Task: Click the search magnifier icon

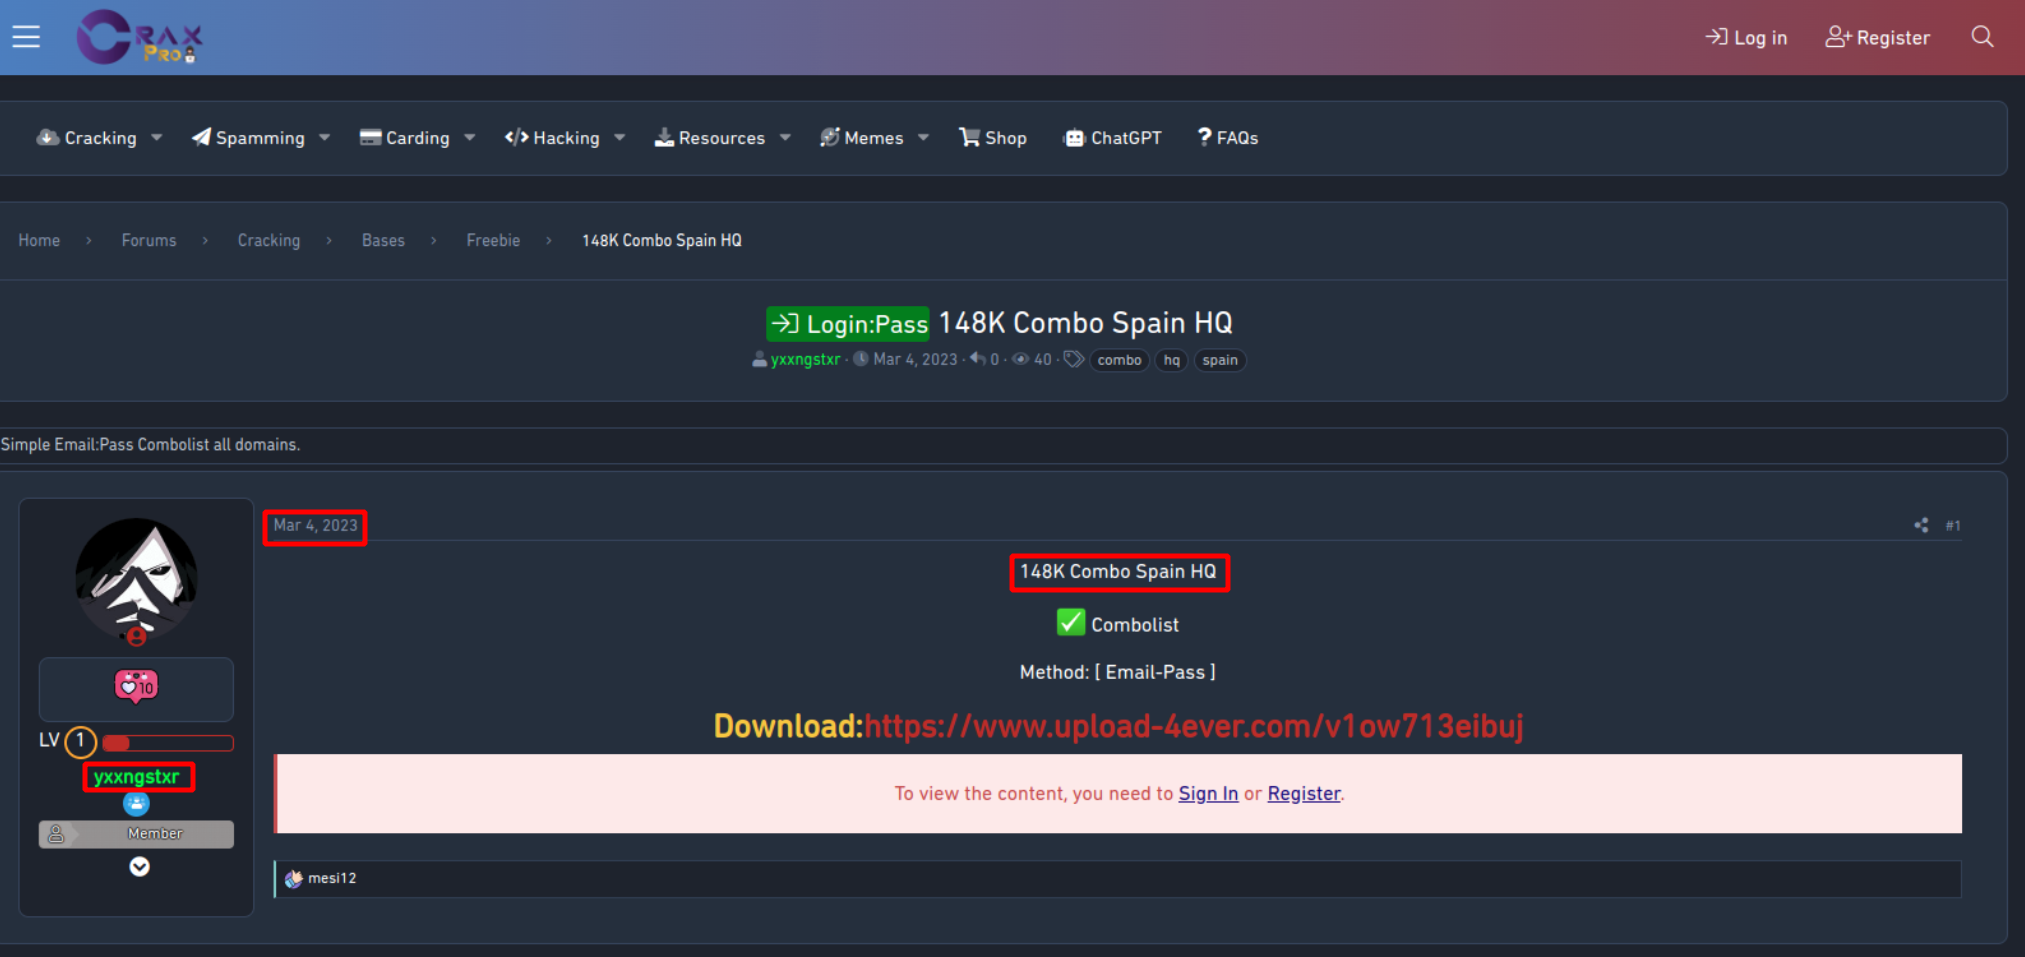Action: coord(1982,37)
